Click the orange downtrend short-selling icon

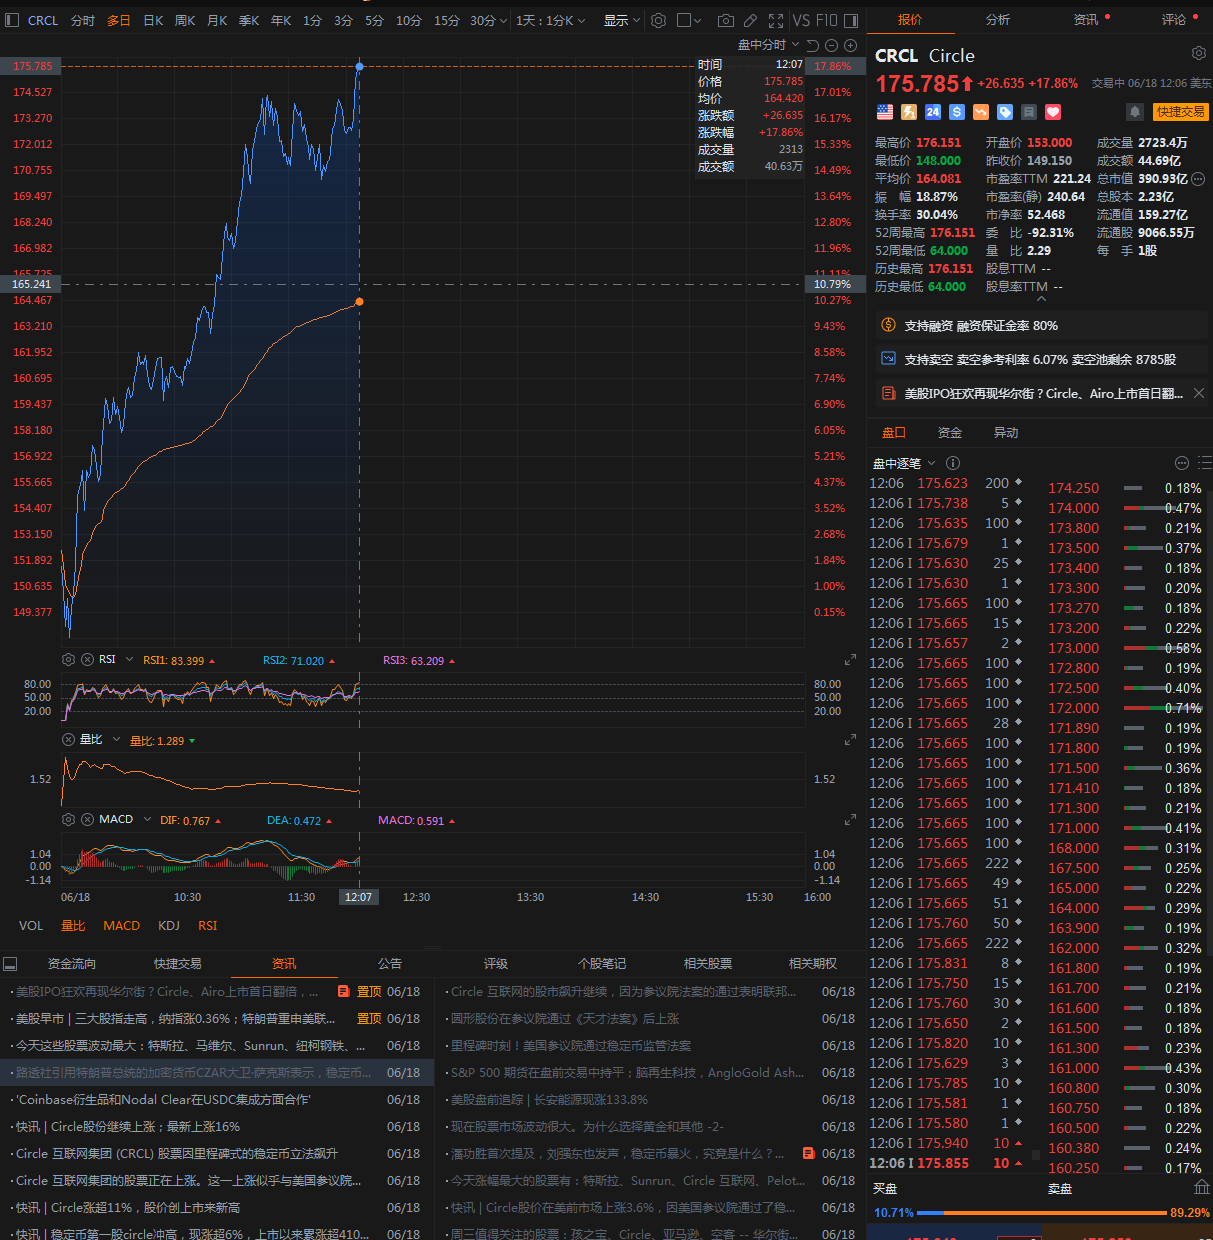980,112
